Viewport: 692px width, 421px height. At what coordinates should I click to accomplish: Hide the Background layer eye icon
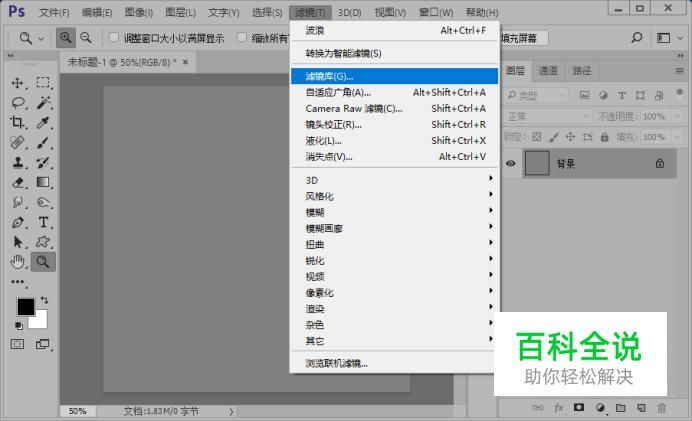pyautogui.click(x=511, y=164)
